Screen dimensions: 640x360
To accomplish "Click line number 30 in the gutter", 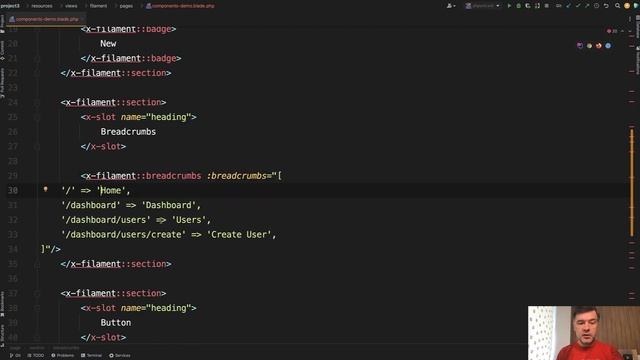I will click(x=13, y=191).
